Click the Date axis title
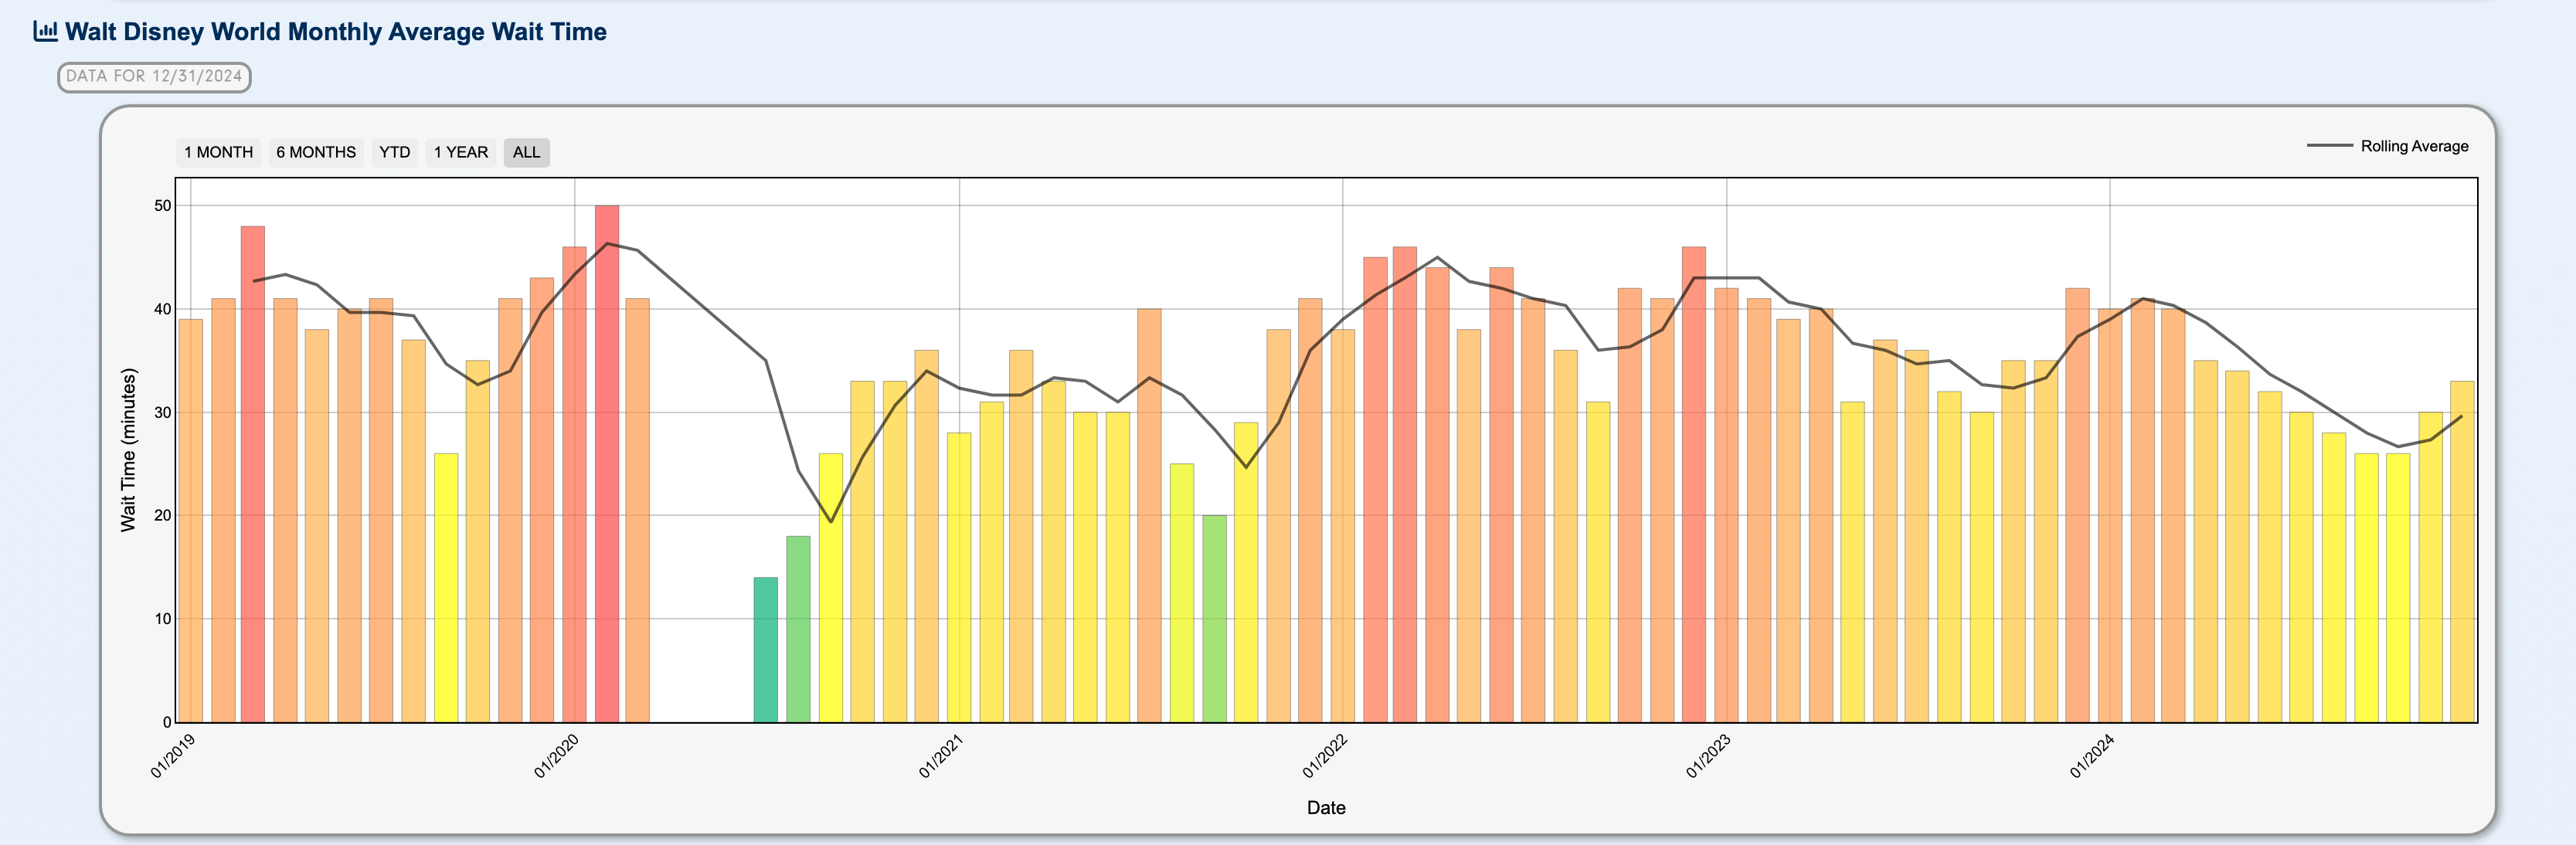This screenshot has width=2576, height=845. tap(1325, 808)
